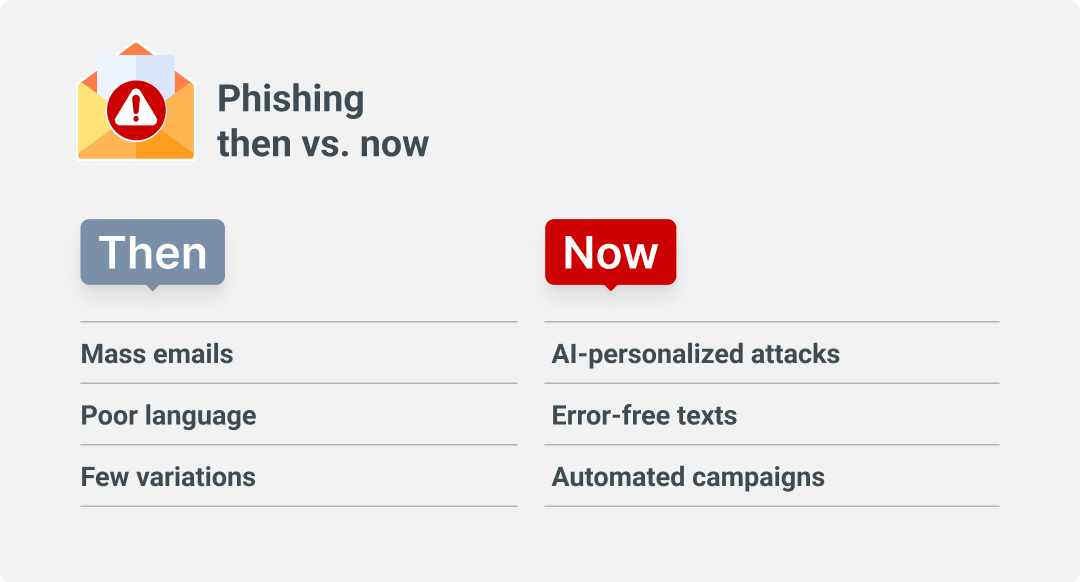Select the gray "Then" label badge

pos(152,252)
